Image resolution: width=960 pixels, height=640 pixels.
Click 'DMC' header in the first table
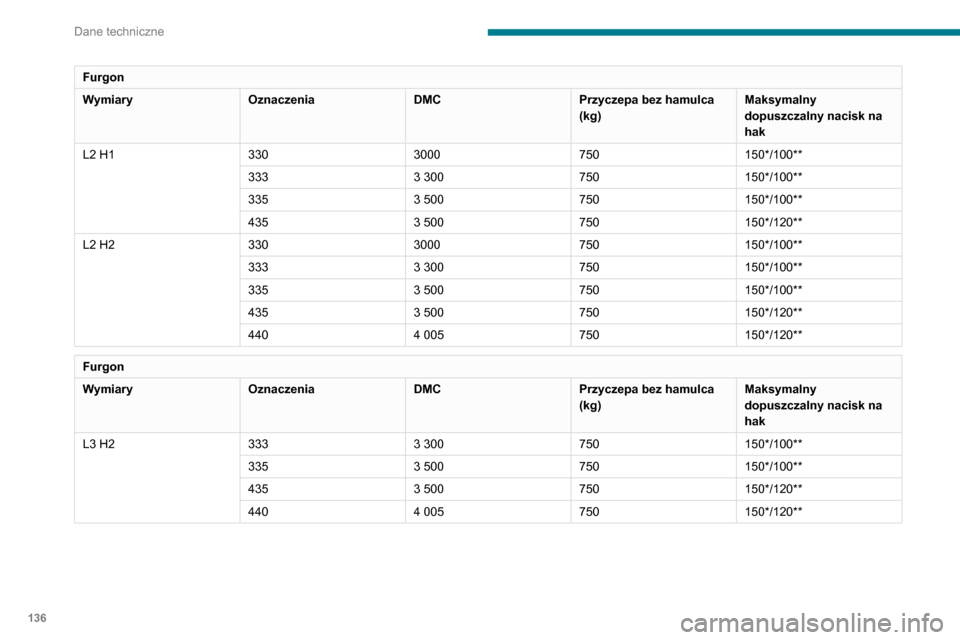pyautogui.click(x=427, y=101)
